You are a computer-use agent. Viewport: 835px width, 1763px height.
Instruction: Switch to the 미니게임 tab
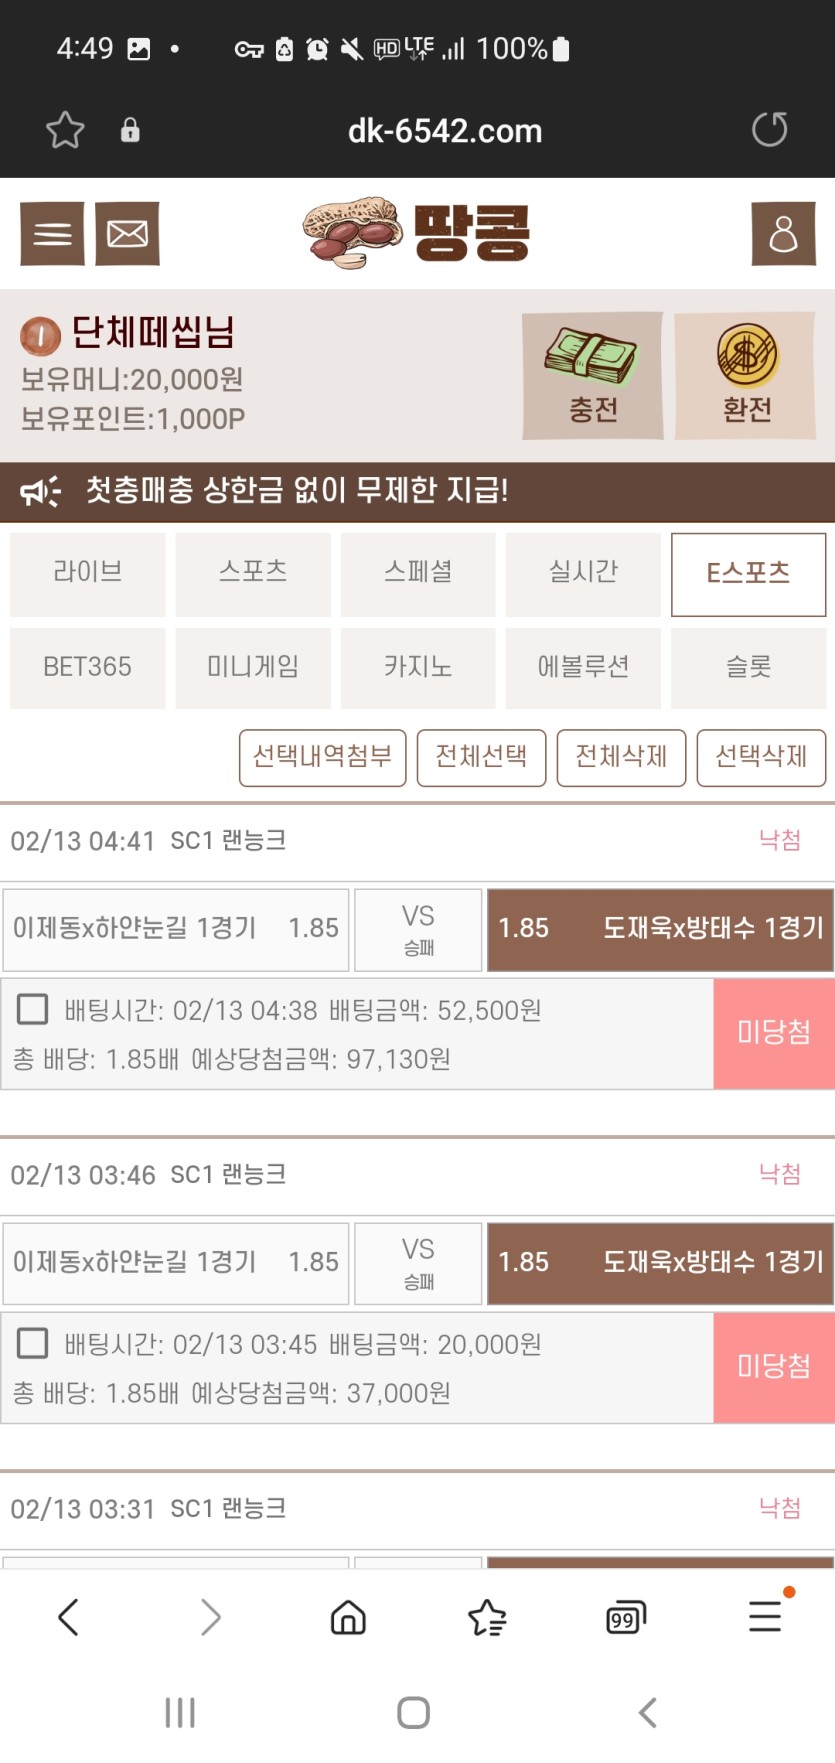(253, 668)
